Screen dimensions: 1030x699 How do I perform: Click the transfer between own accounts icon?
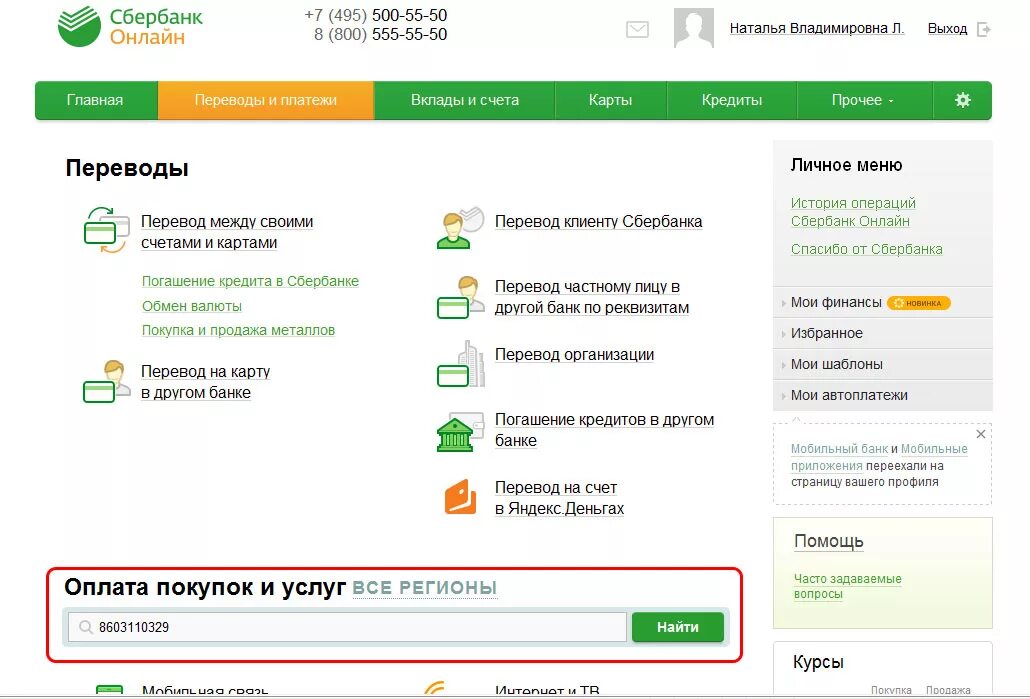point(106,231)
